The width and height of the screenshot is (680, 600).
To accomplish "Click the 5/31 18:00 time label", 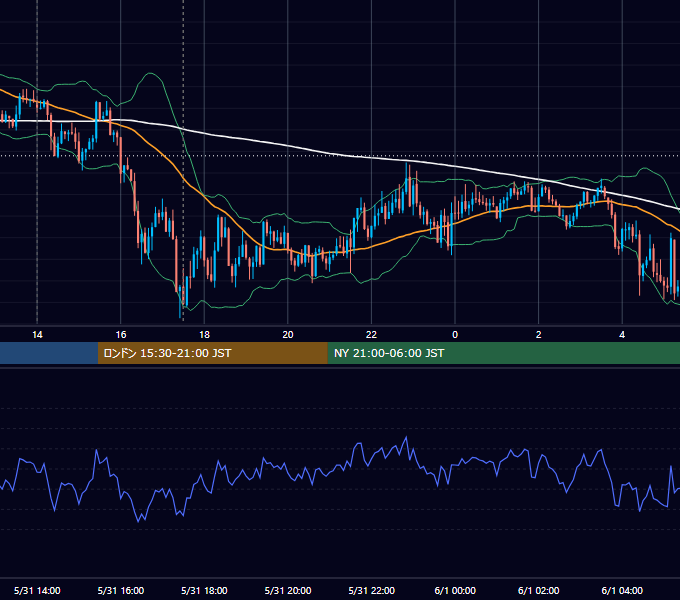I will (204, 590).
